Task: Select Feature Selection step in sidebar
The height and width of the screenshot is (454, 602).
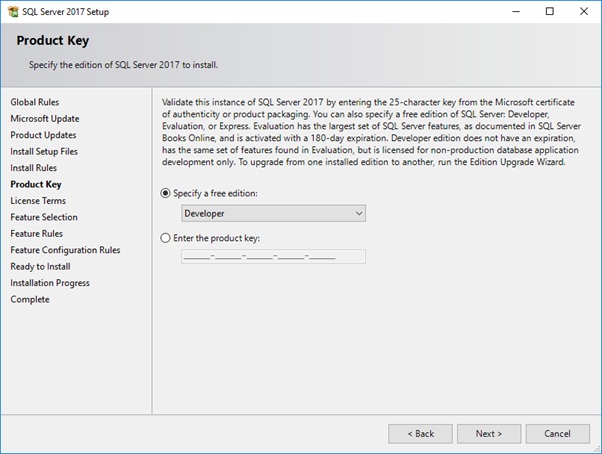Action: (44, 217)
